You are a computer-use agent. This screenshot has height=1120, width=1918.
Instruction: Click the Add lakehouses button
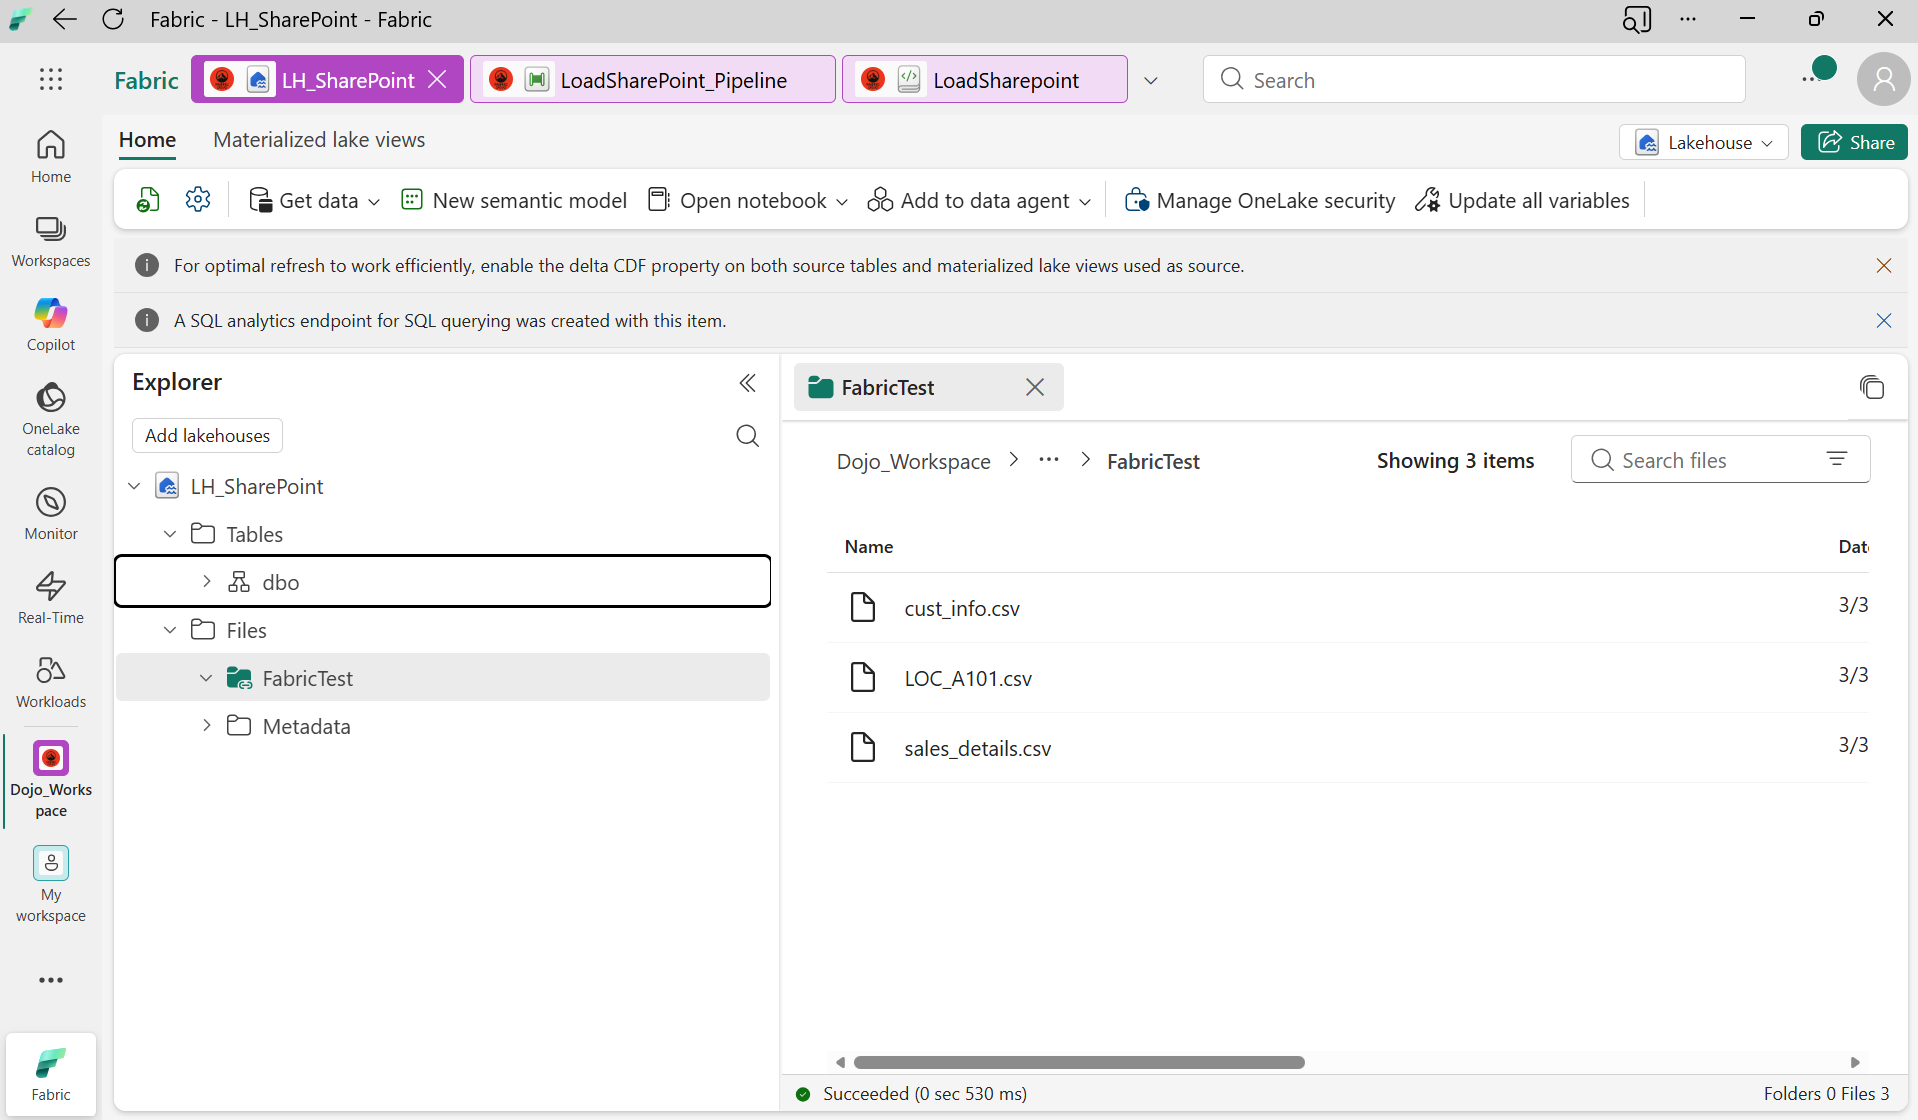pyautogui.click(x=207, y=435)
